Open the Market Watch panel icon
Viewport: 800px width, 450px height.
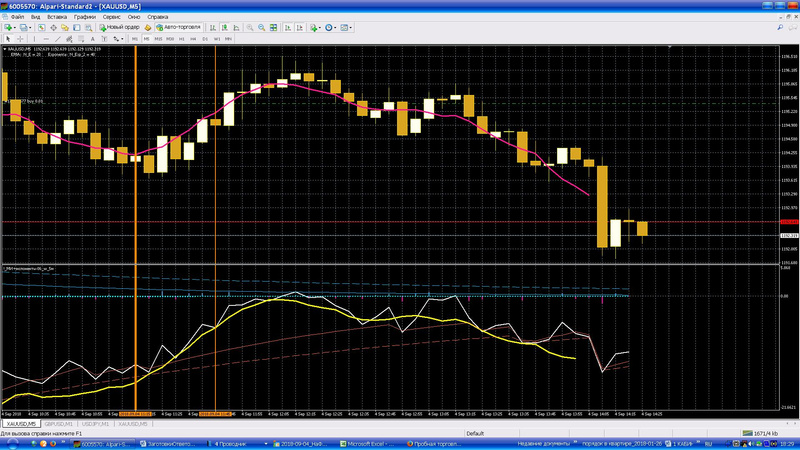41,28
